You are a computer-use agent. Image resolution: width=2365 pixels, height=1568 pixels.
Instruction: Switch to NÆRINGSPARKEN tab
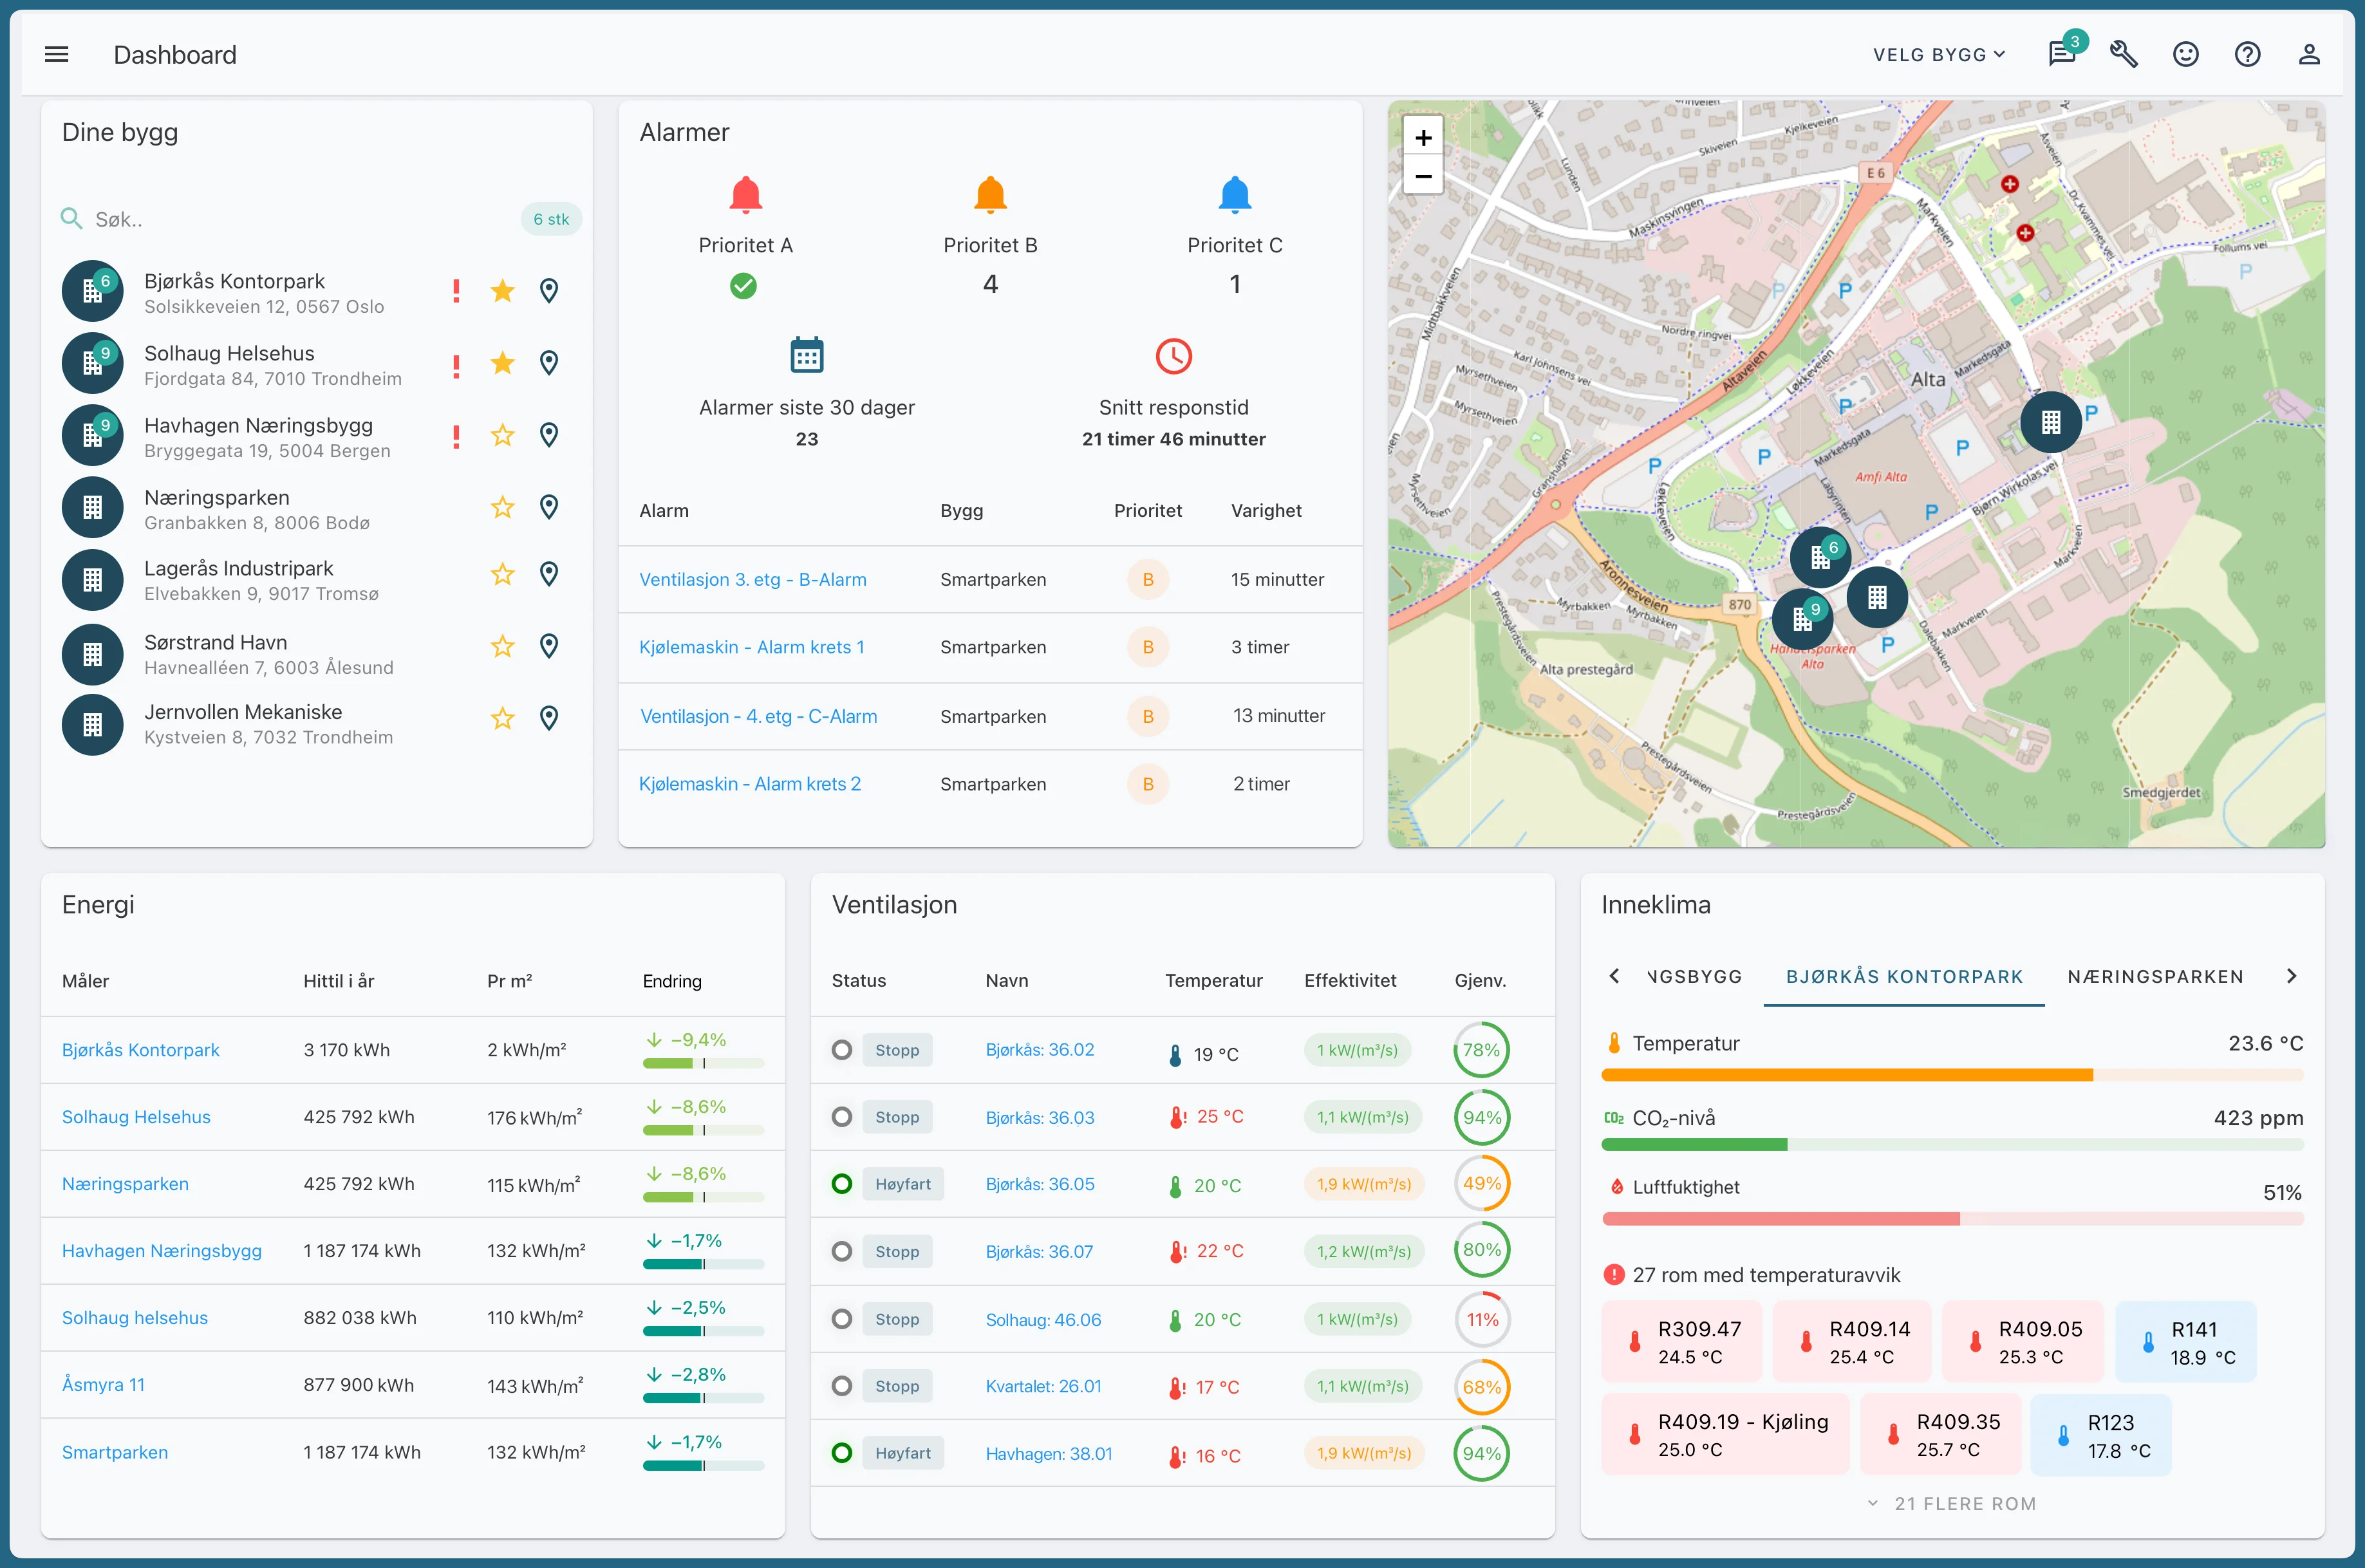tap(2155, 976)
